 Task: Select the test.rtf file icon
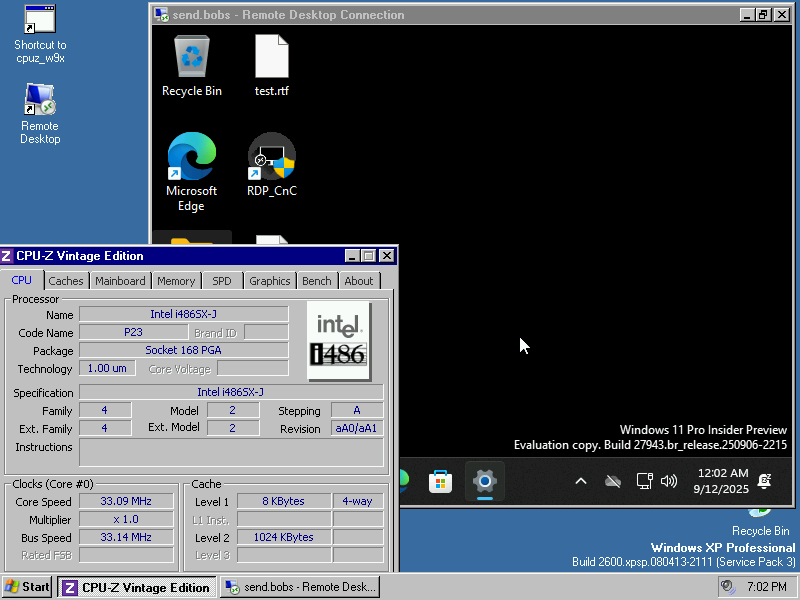[271, 66]
